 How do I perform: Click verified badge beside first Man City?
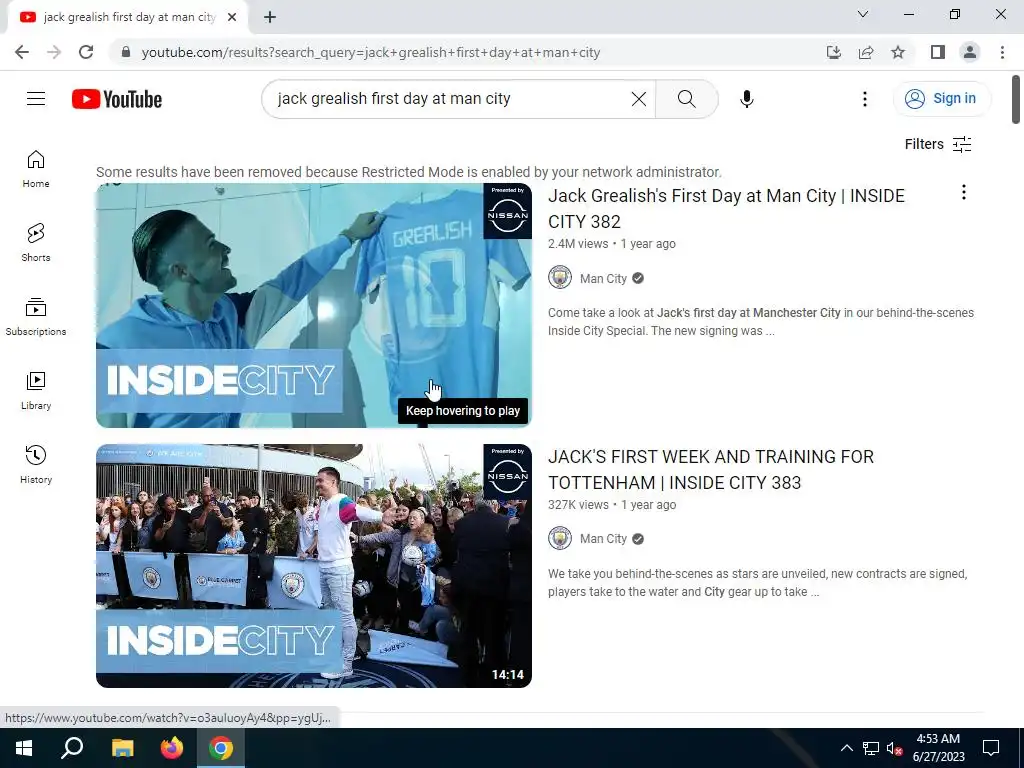click(638, 278)
